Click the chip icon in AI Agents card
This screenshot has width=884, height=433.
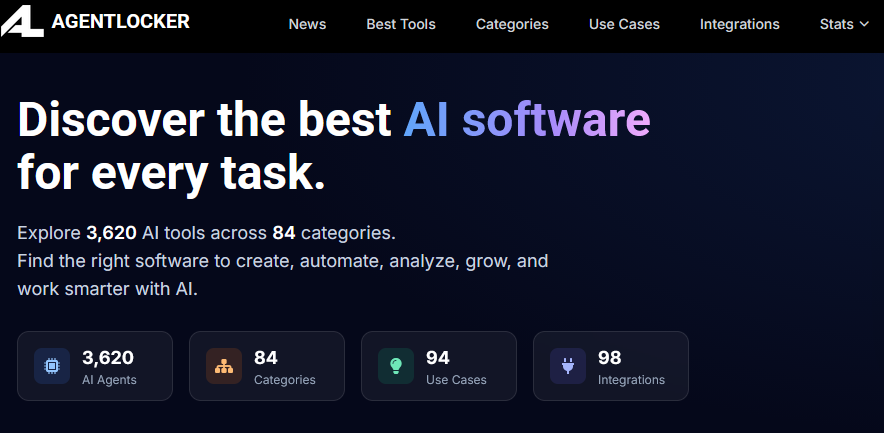pyautogui.click(x=52, y=366)
